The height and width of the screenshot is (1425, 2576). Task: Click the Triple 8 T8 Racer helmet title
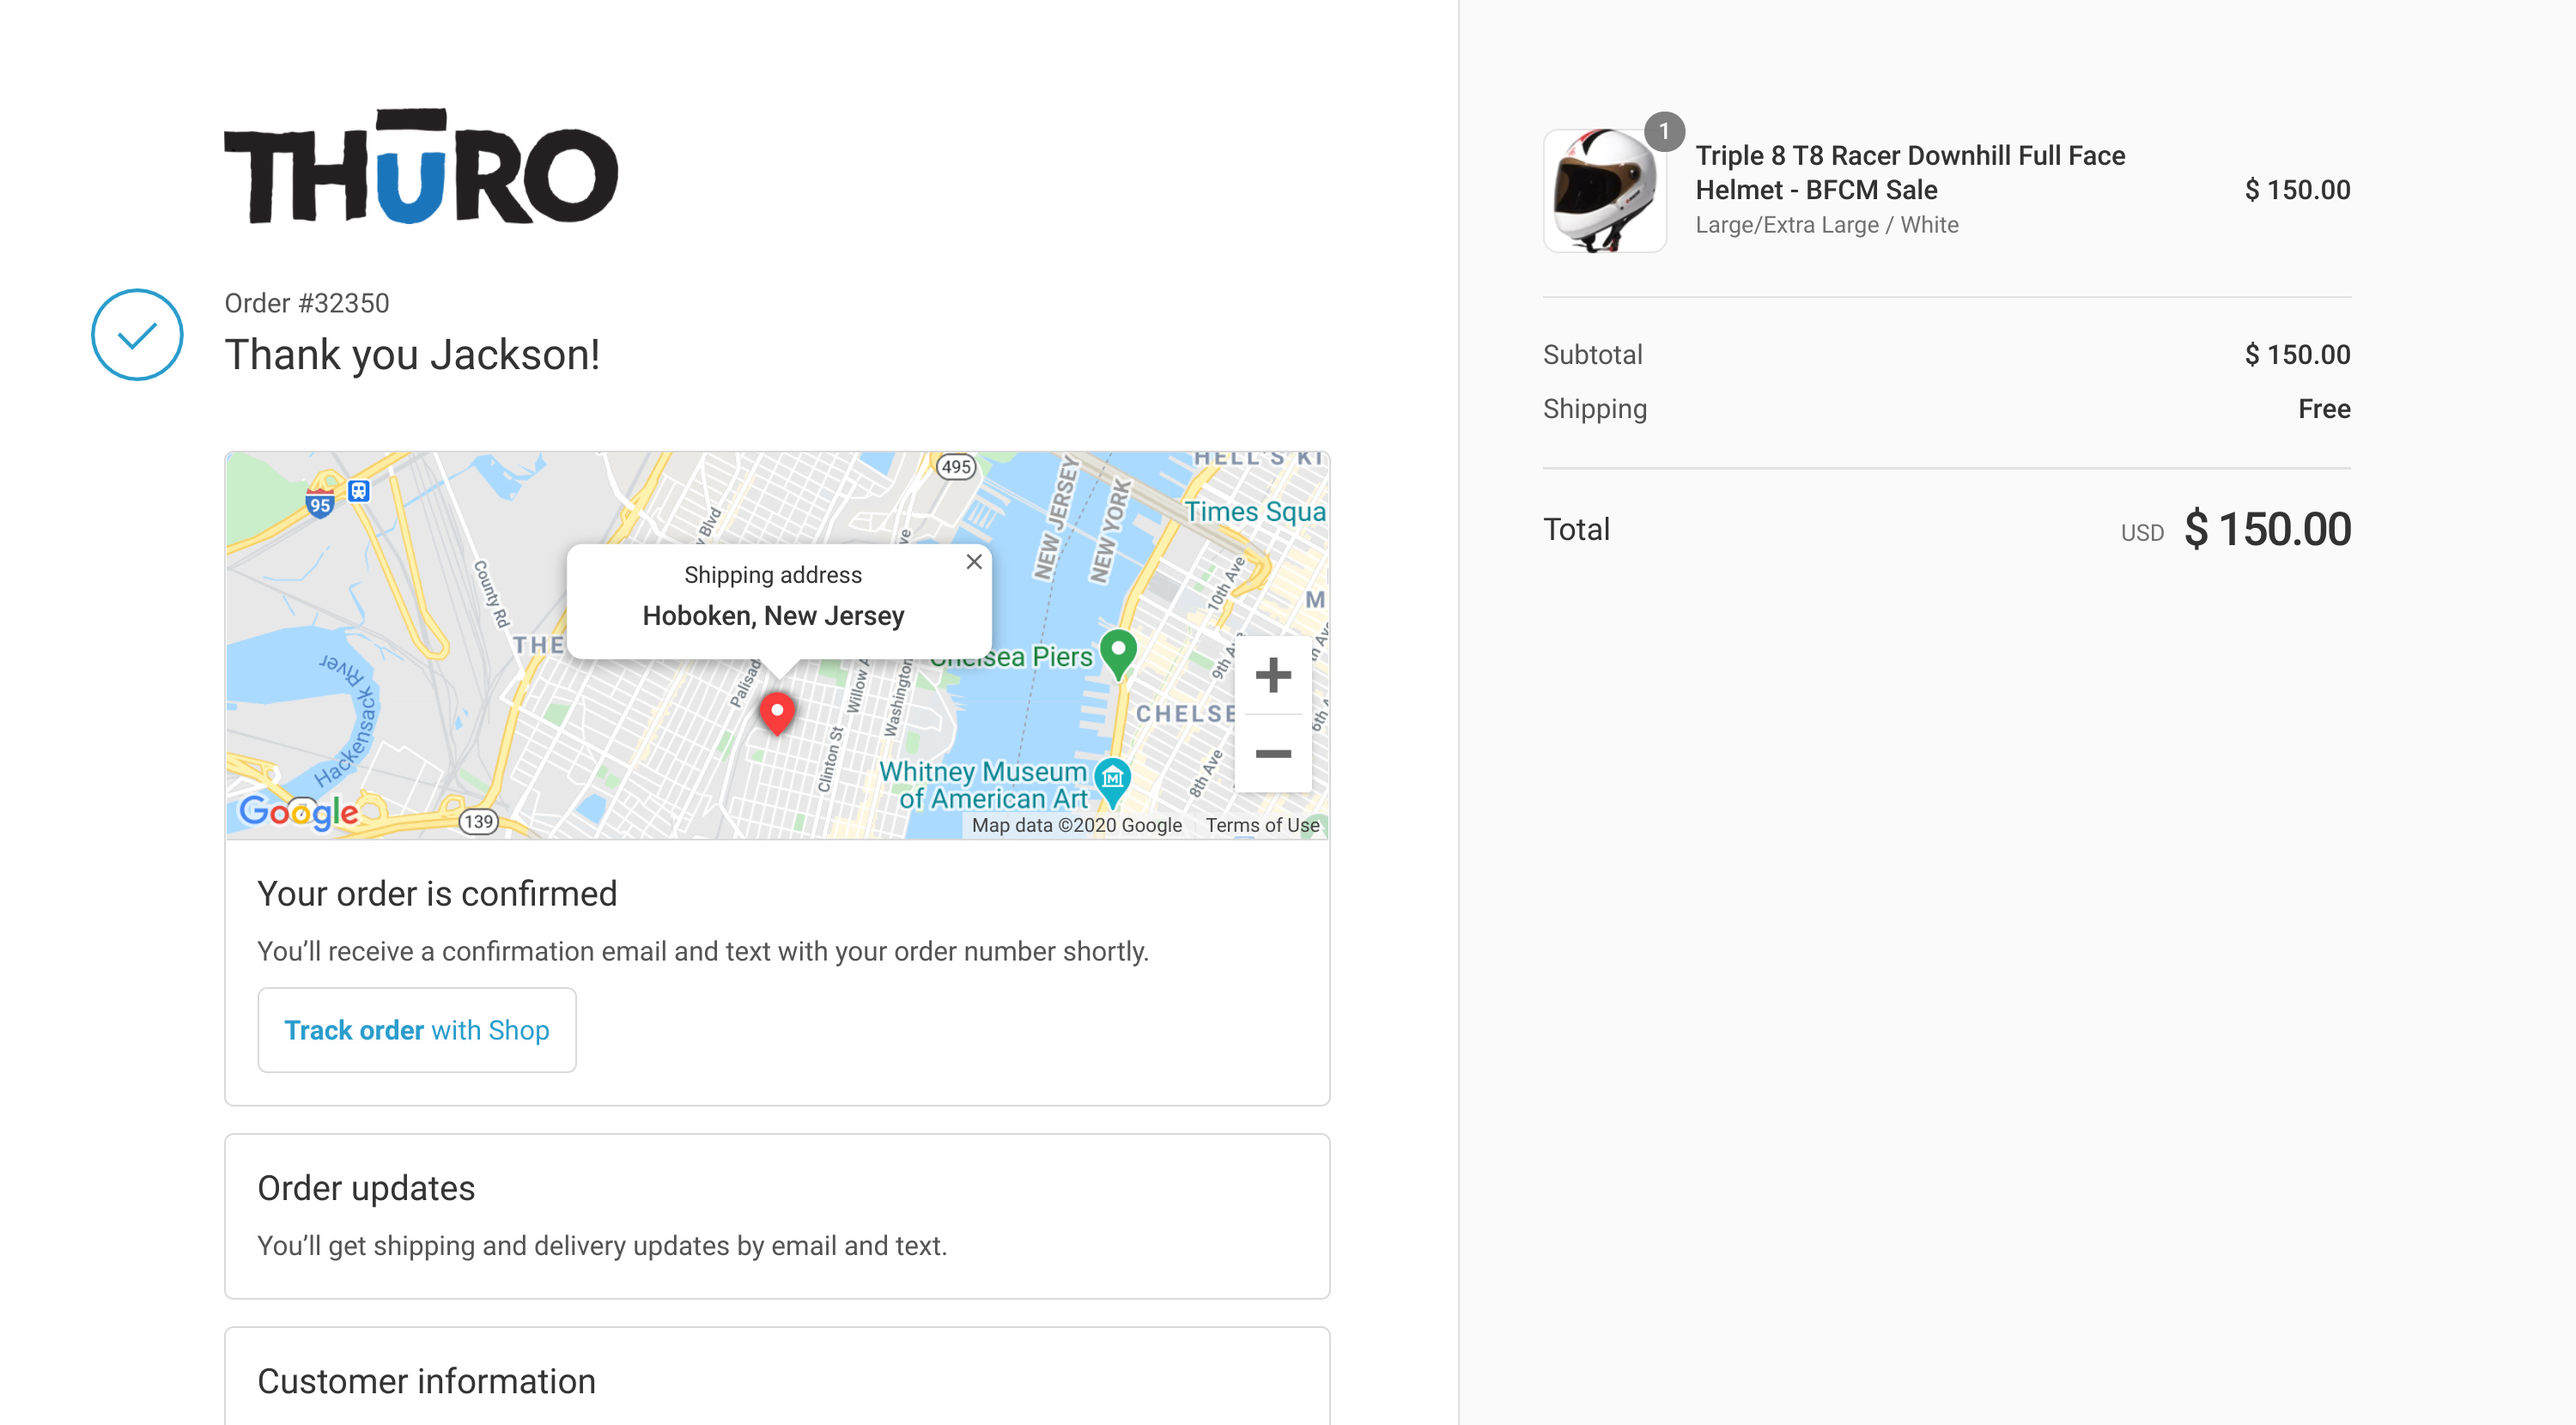point(1910,172)
